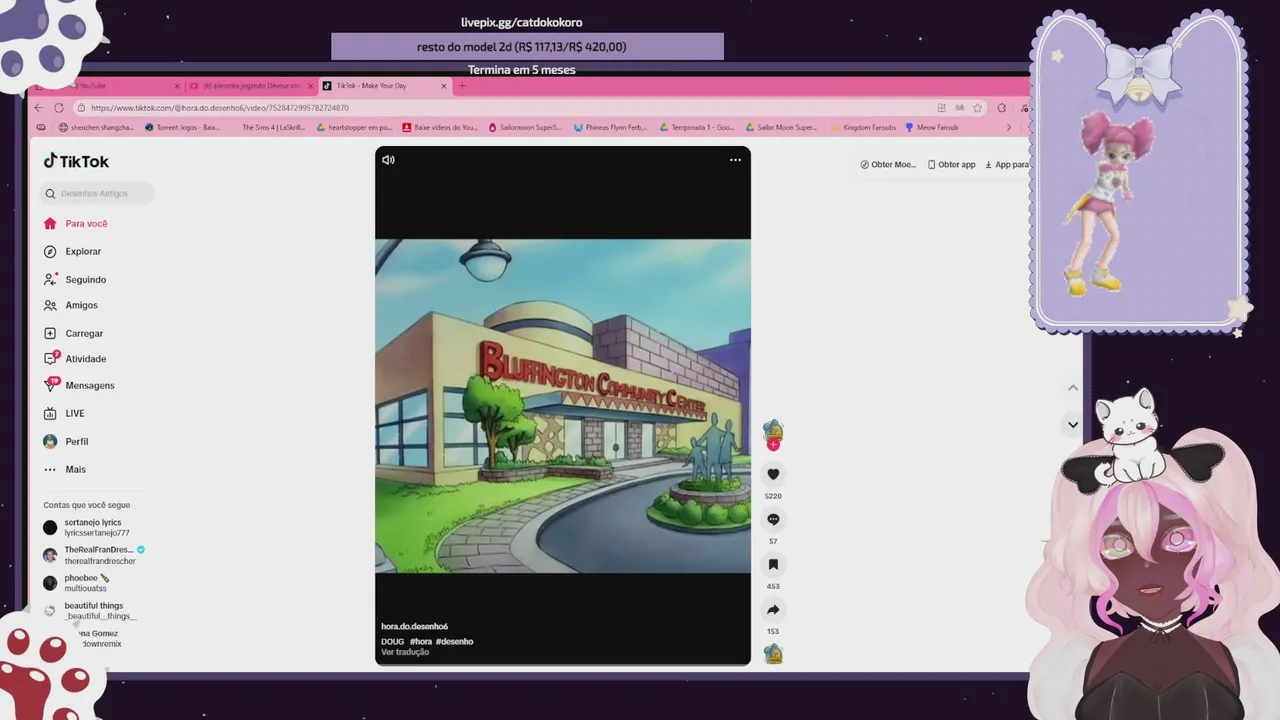Open the Amigos page
Screen dimensions: 1280x720
71,306
